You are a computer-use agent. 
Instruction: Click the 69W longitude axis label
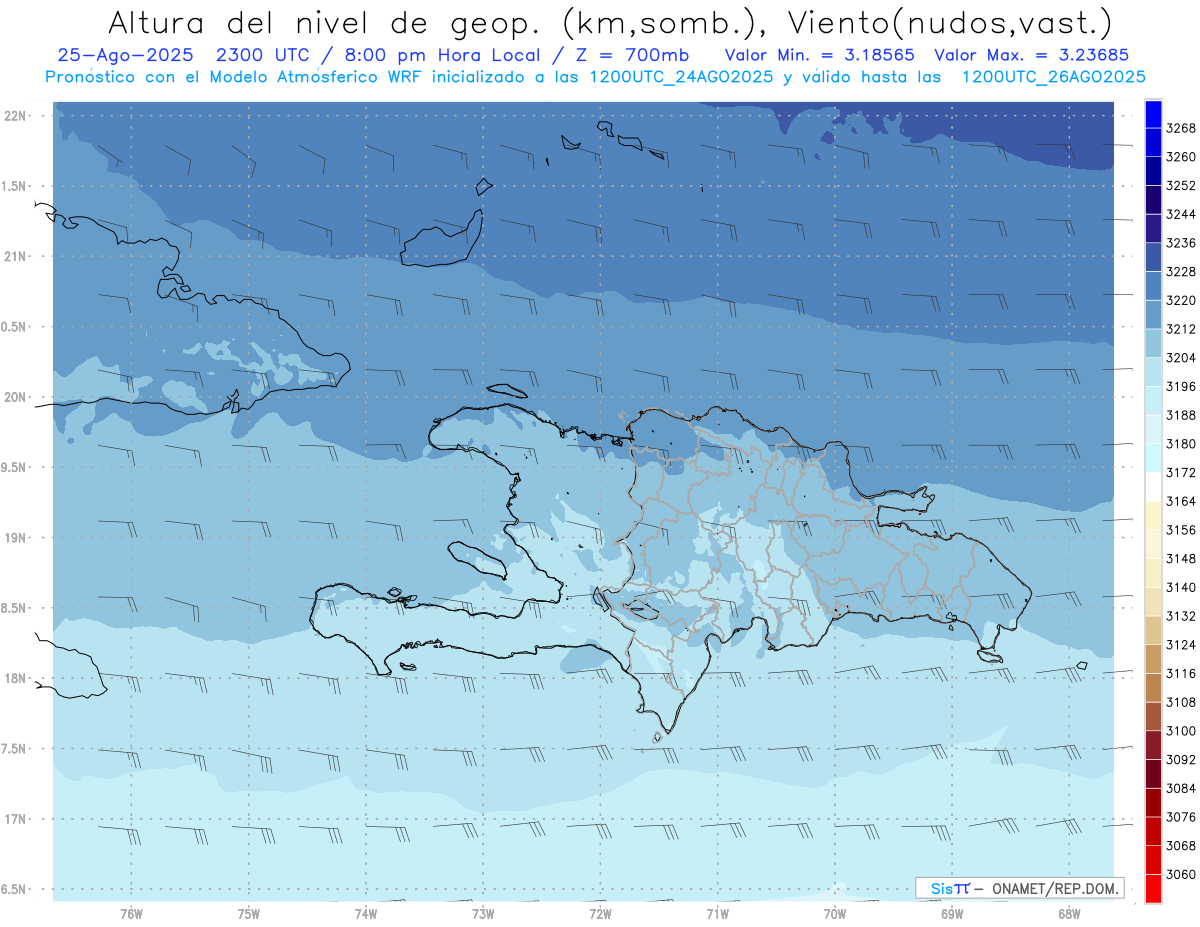pyautogui.click(x=952, y=913)
